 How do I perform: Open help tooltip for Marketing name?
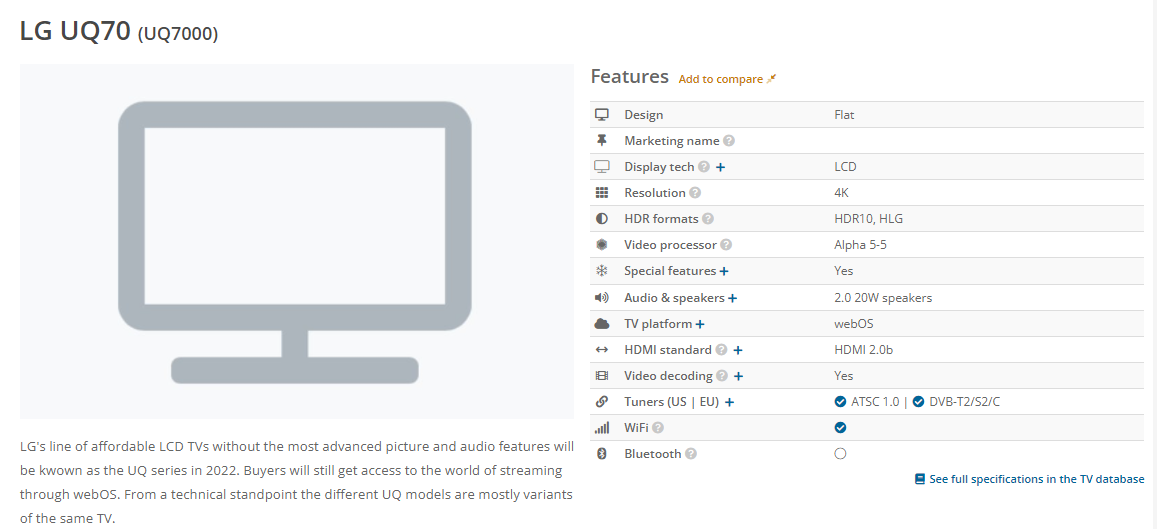pos(729,141)
